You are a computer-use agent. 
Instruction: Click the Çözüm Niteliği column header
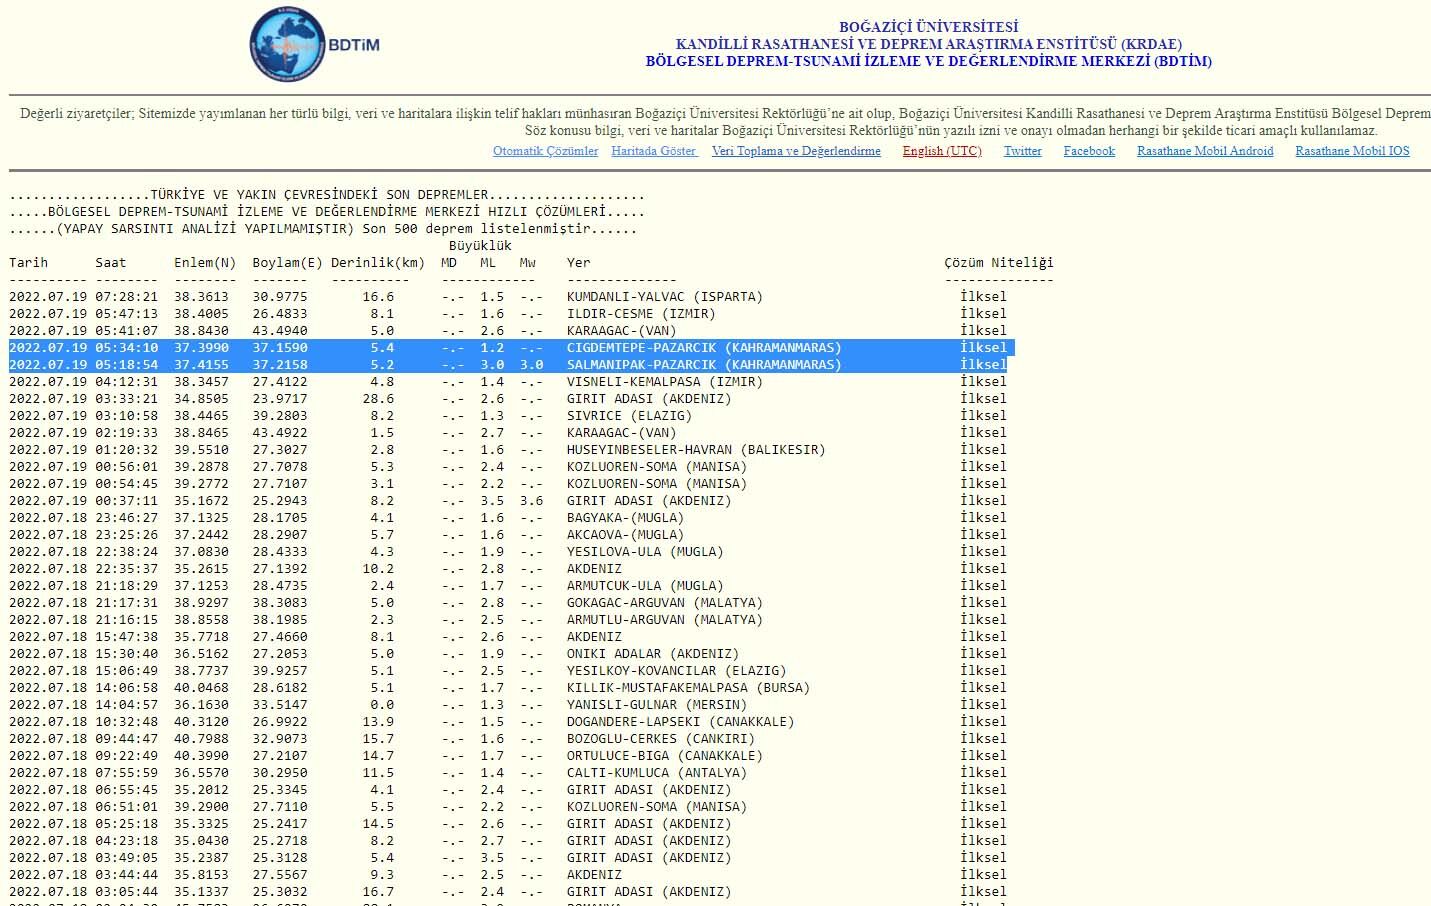[x=999, y=263]
